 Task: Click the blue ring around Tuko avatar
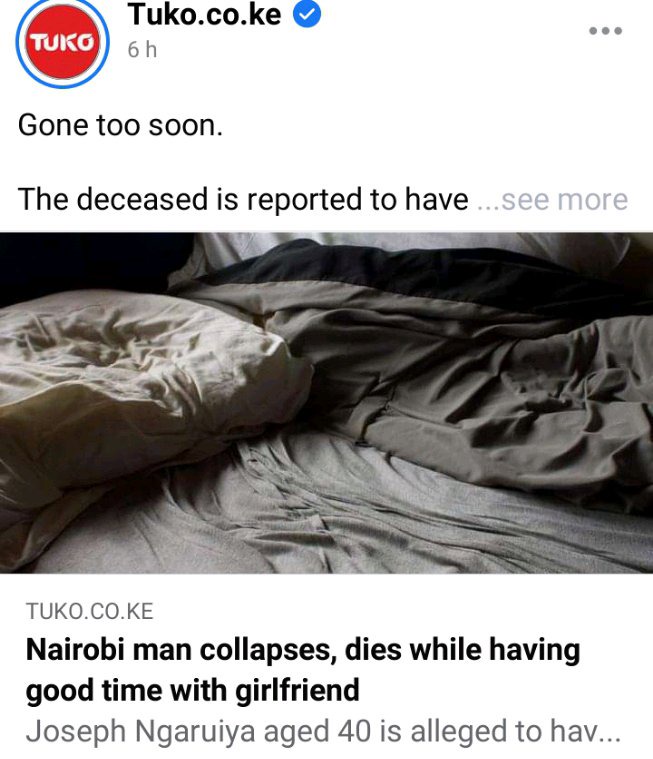tap(62, 3)
